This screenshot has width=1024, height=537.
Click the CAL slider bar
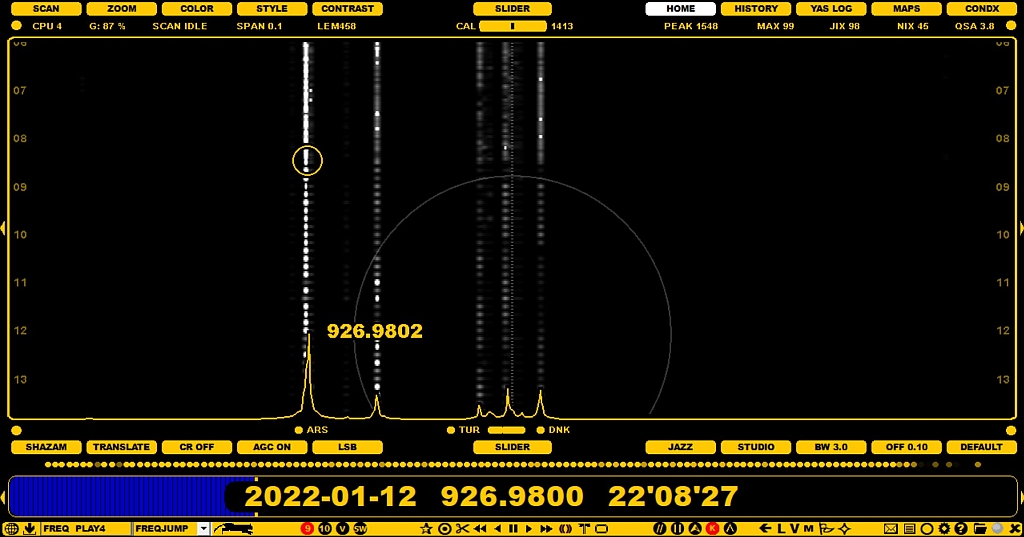click(x=512, y=26)
